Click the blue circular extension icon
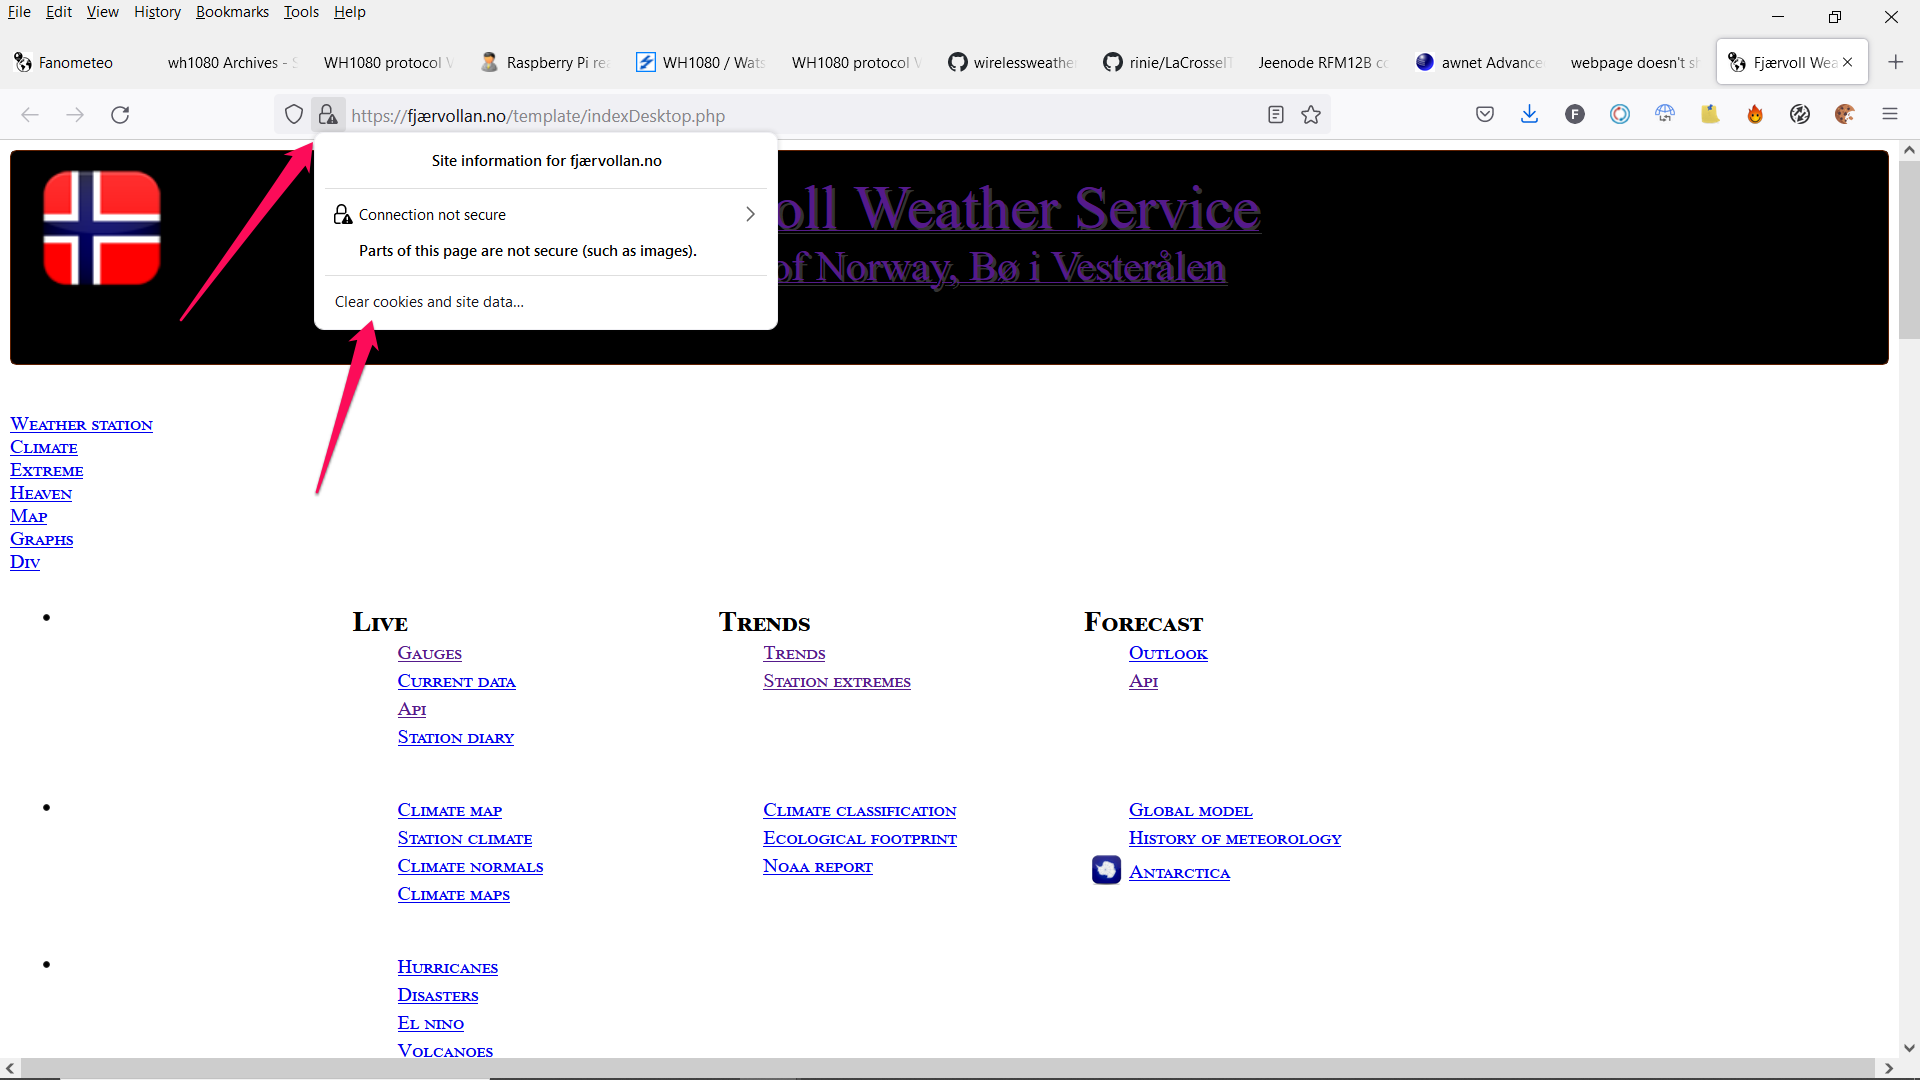This screenshot has height=1080, width=1920. tap(1620, 115)
